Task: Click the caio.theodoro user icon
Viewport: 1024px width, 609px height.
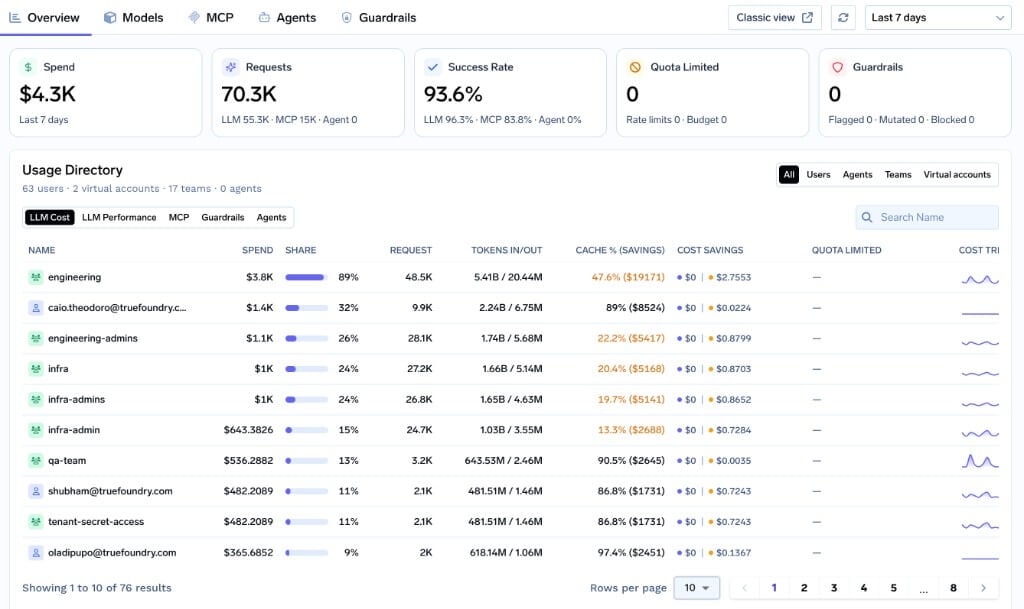Action: point(36,308)
